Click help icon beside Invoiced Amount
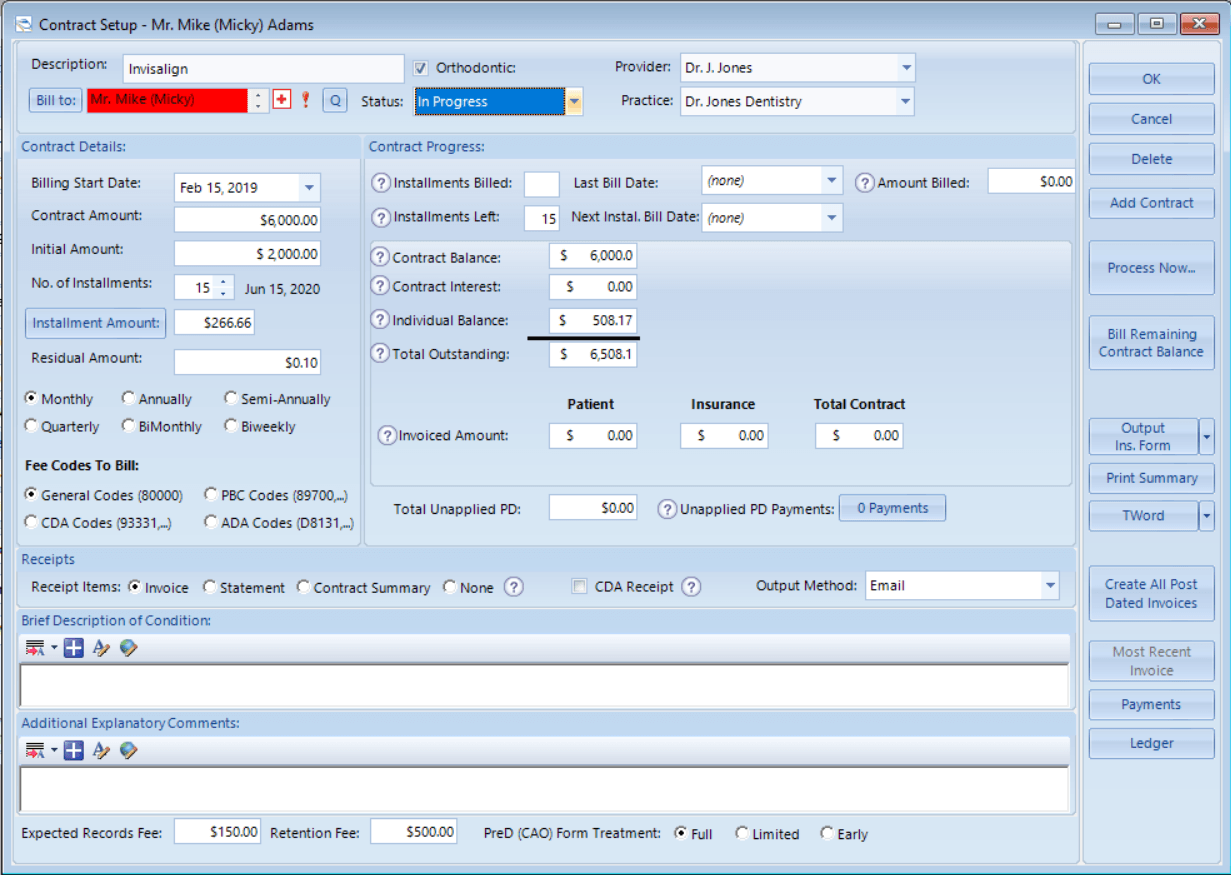Viewport: 1231px width, 875px height. click(387, 436)
